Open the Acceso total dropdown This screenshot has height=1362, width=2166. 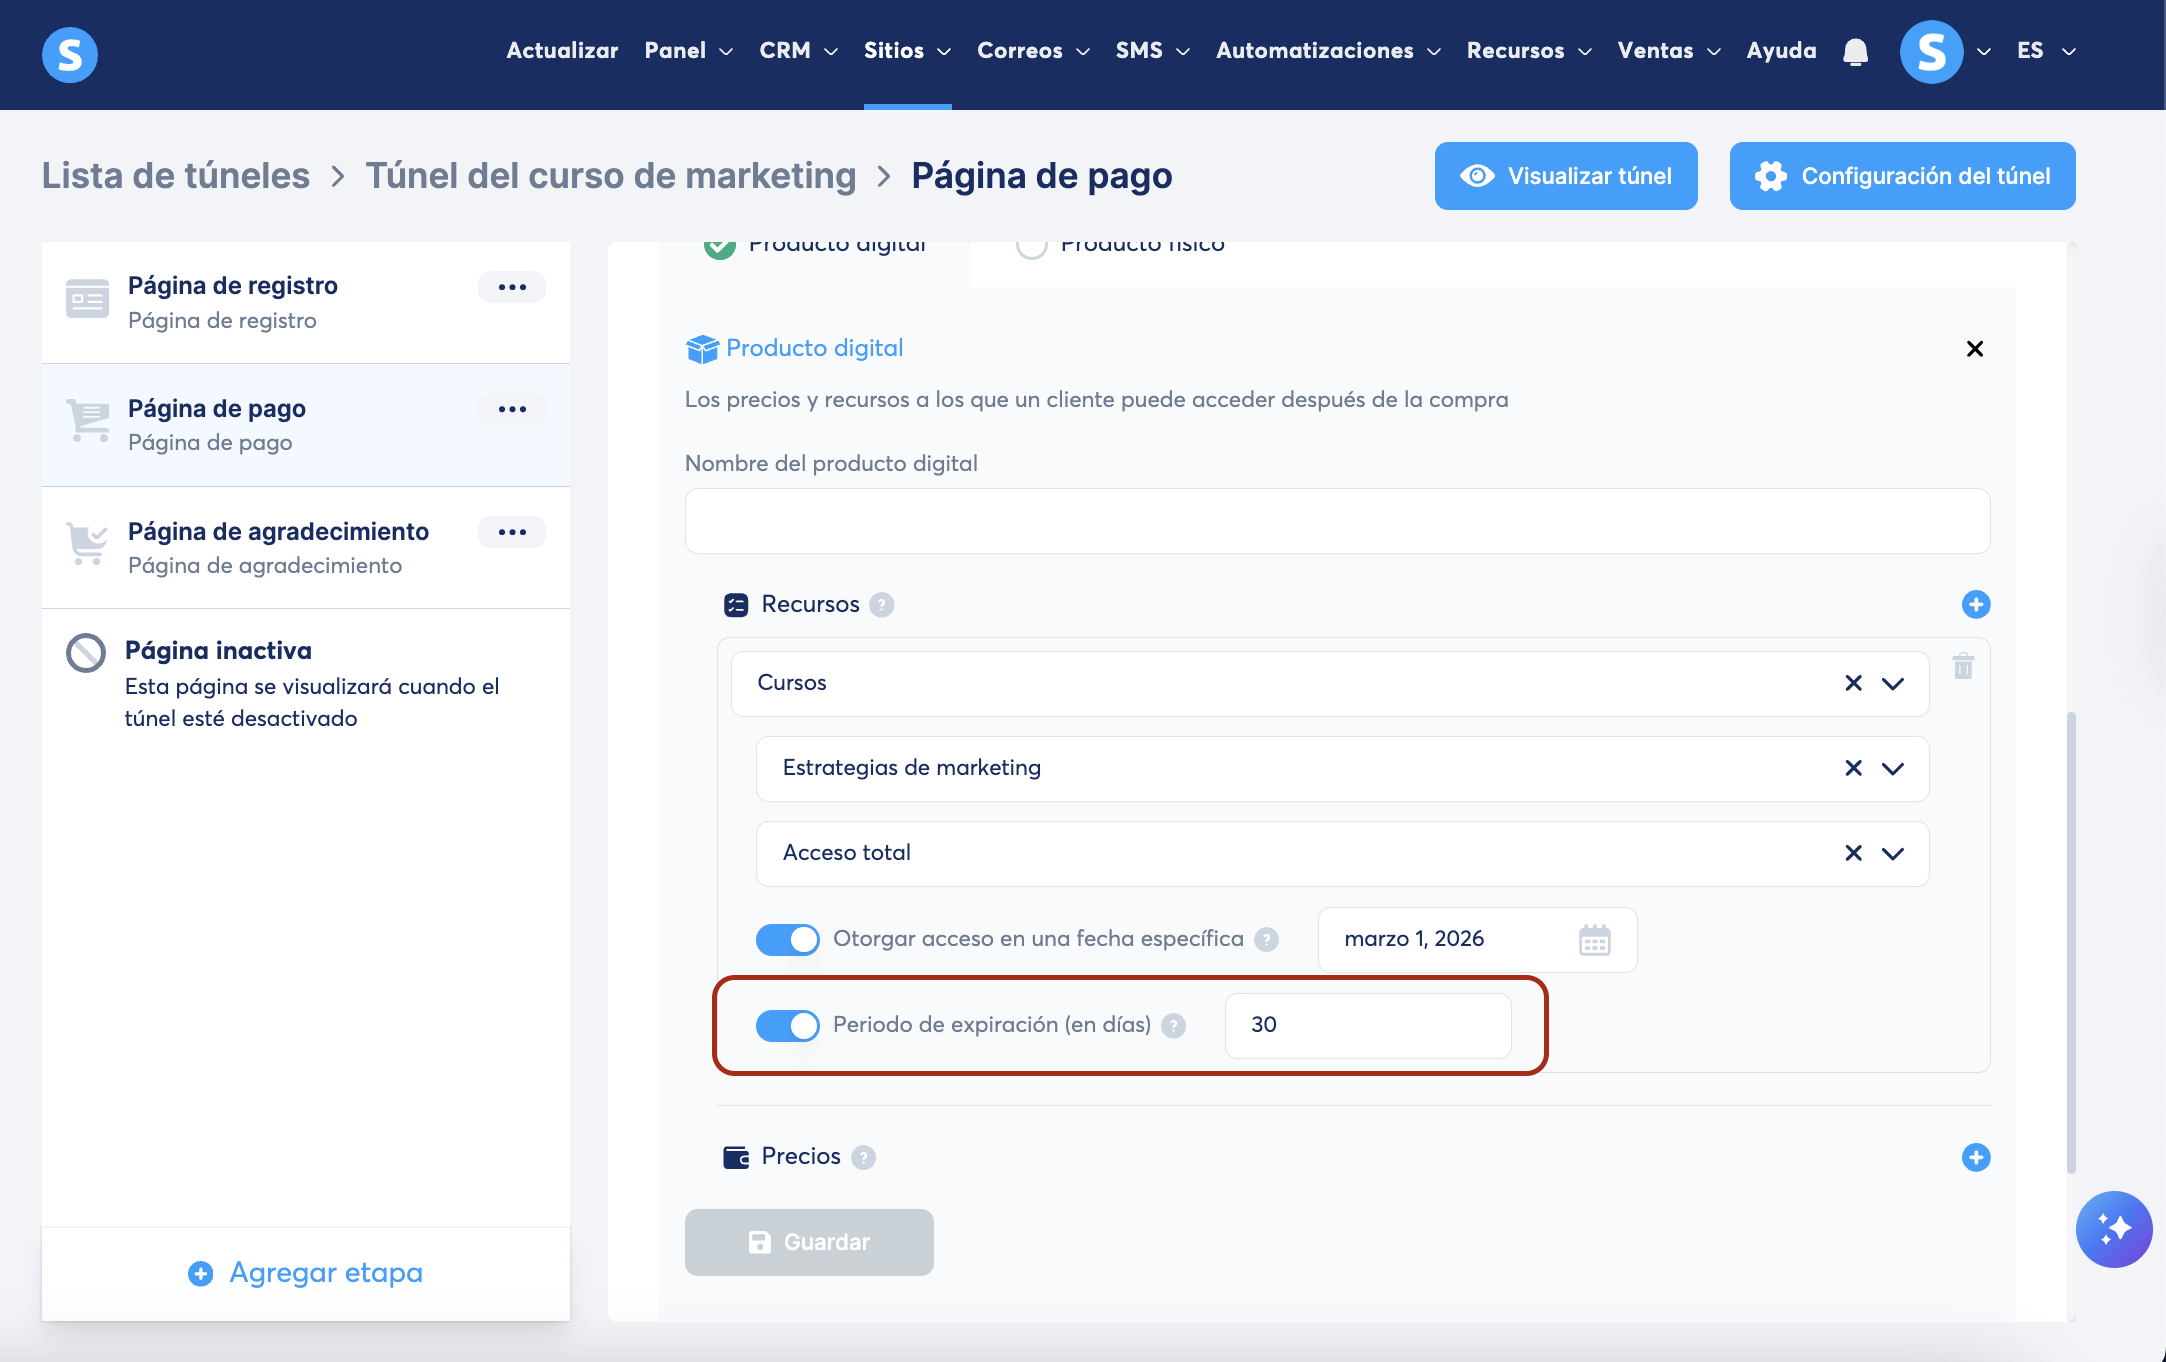click(1892, 854)
